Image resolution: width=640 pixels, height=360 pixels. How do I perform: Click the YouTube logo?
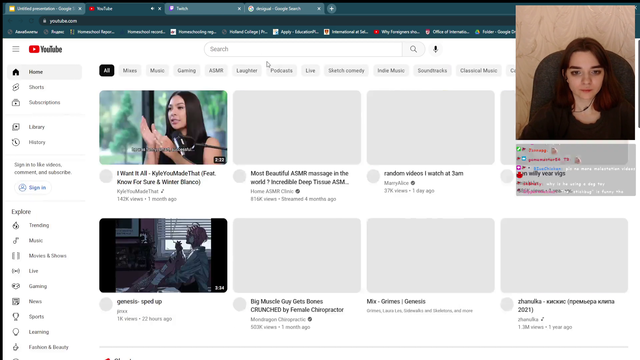click(x=45, y=49)
